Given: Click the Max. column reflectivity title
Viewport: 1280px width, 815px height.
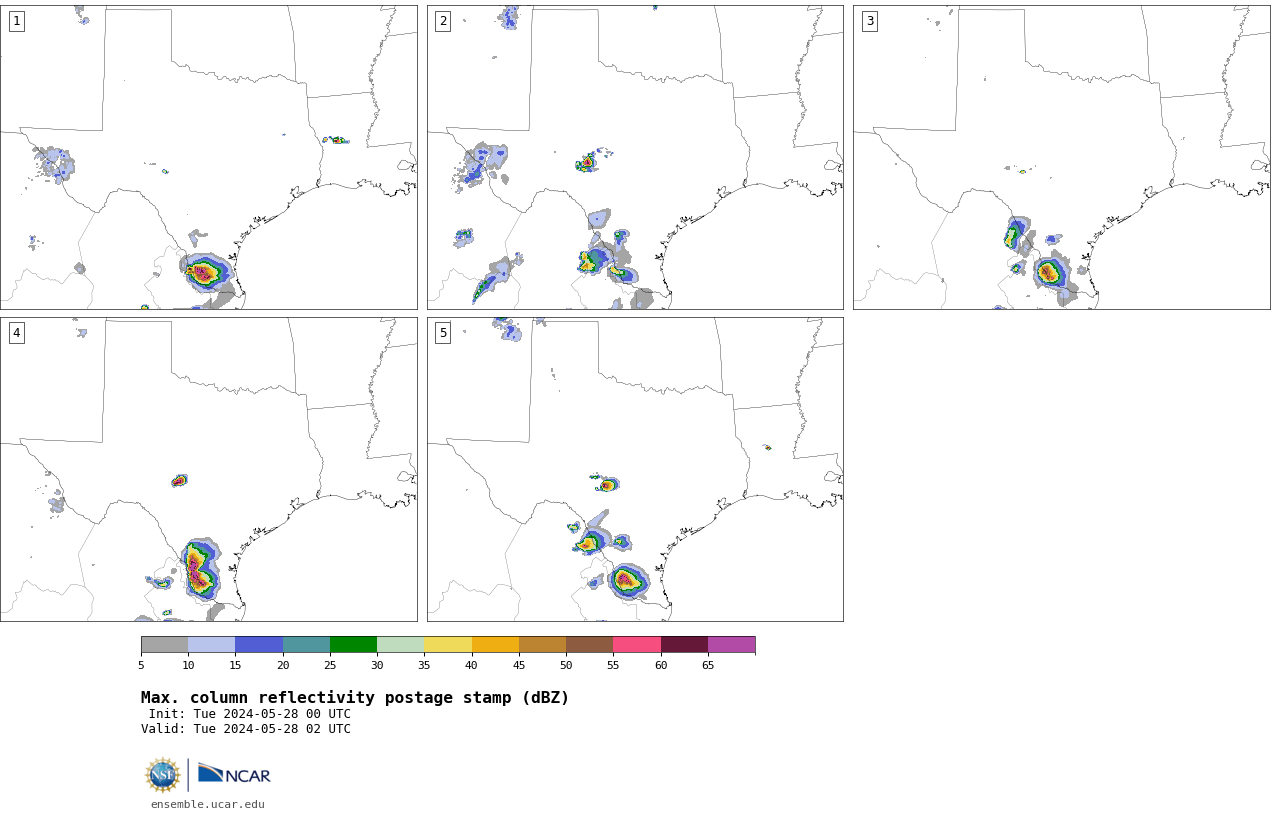Looking at the screenshot, I should coord(355,698).
